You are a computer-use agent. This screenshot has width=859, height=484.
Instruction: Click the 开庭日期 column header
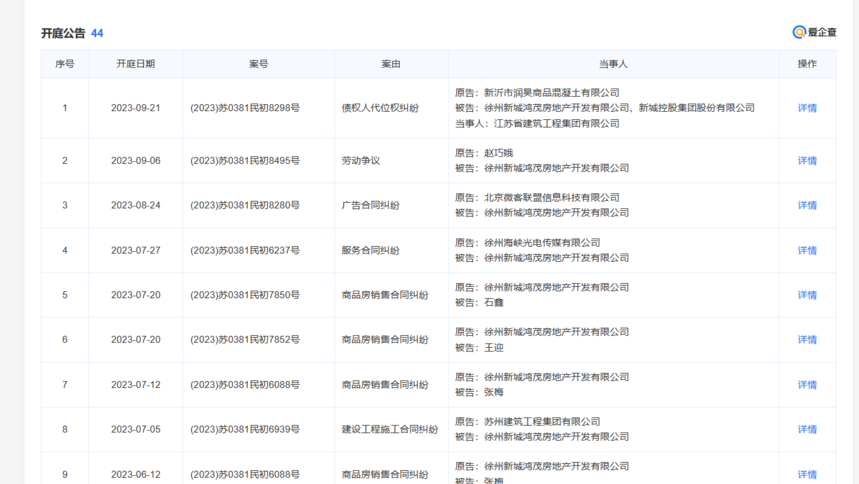click(x=135, y=64)
